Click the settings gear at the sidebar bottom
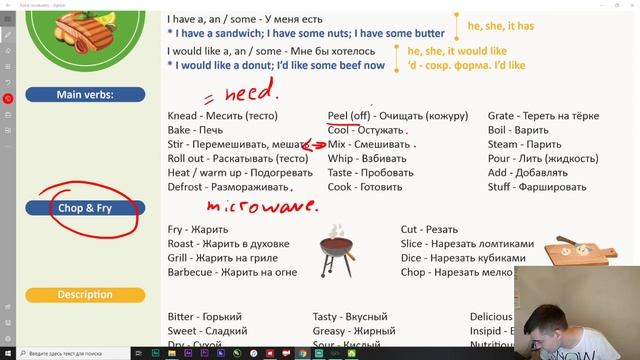 [x=8, y=338]
